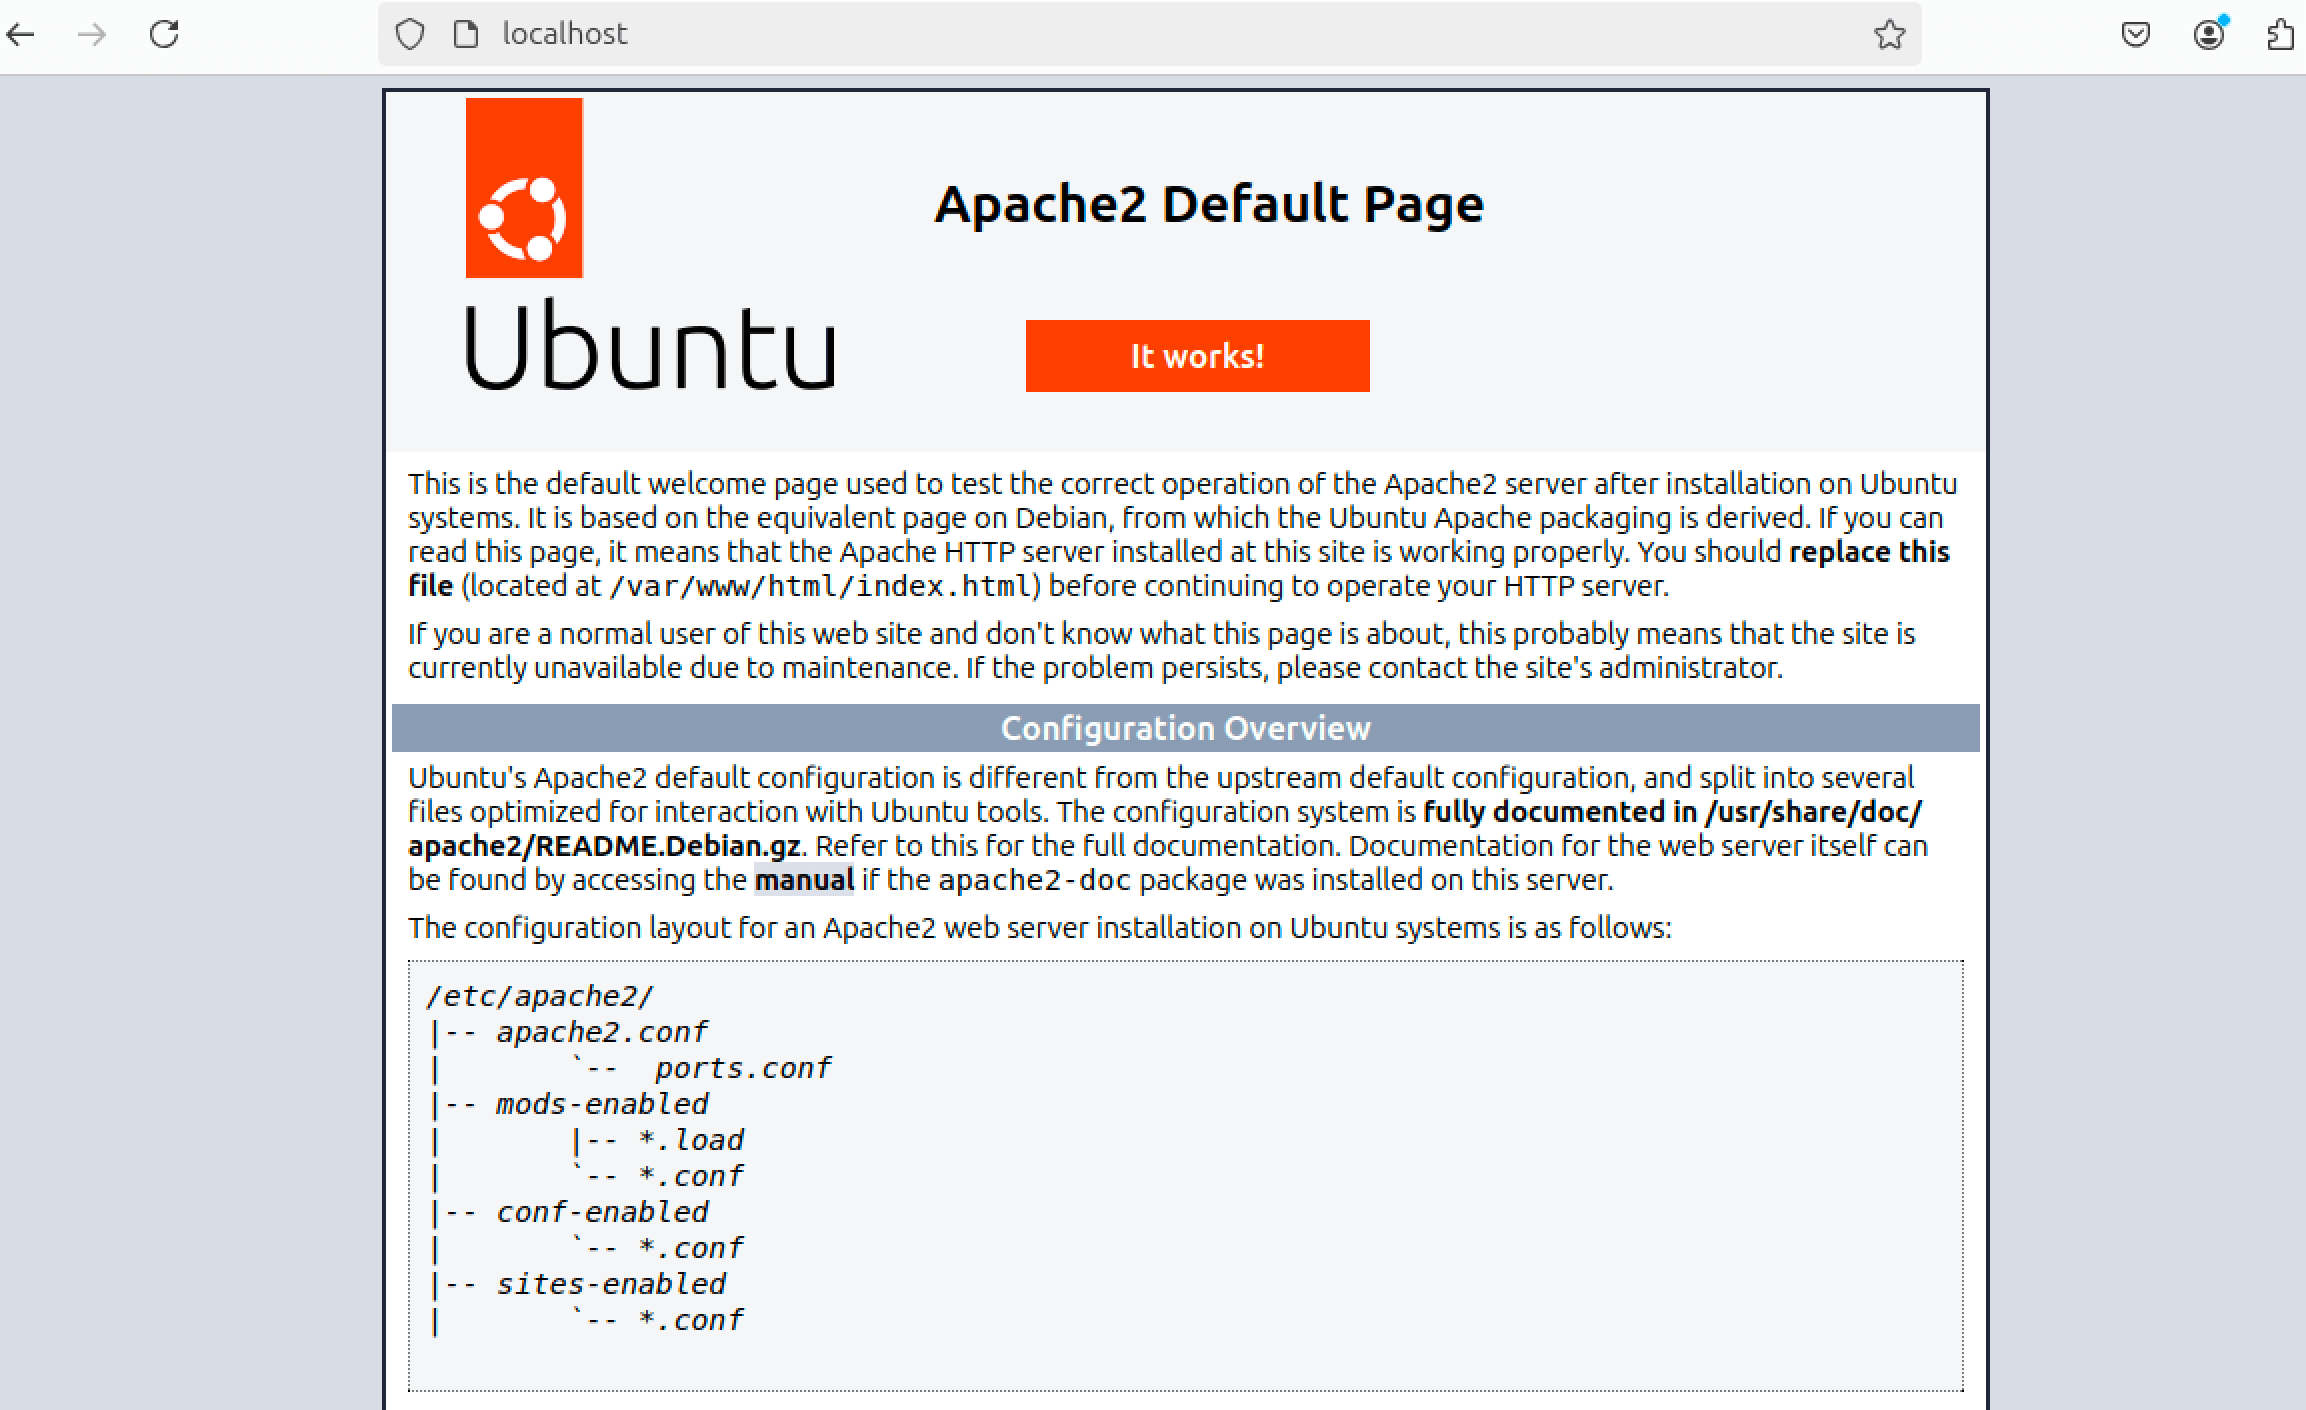This screenshot has height=1410, width=2306.
Task: Click the forward navigation arrow
Action: coord(92,35)
